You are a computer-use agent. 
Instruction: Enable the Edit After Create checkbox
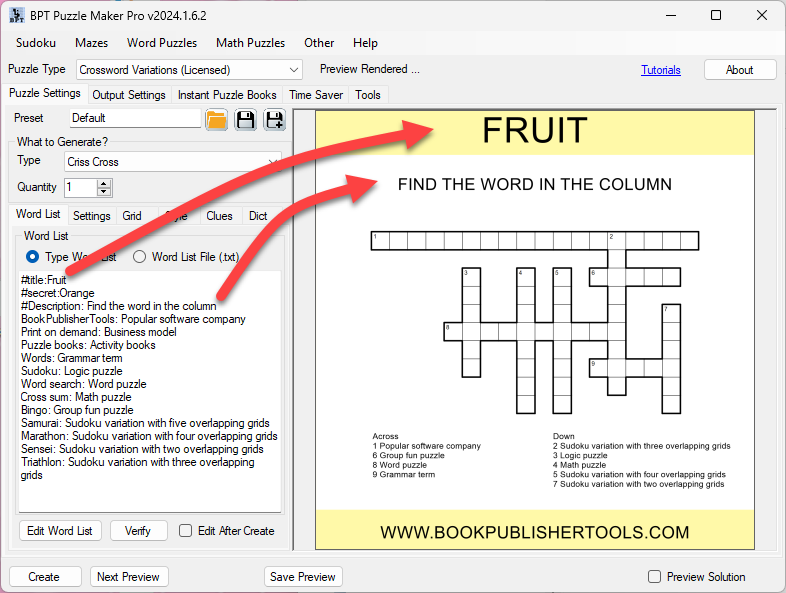click(x=185, y=531)
